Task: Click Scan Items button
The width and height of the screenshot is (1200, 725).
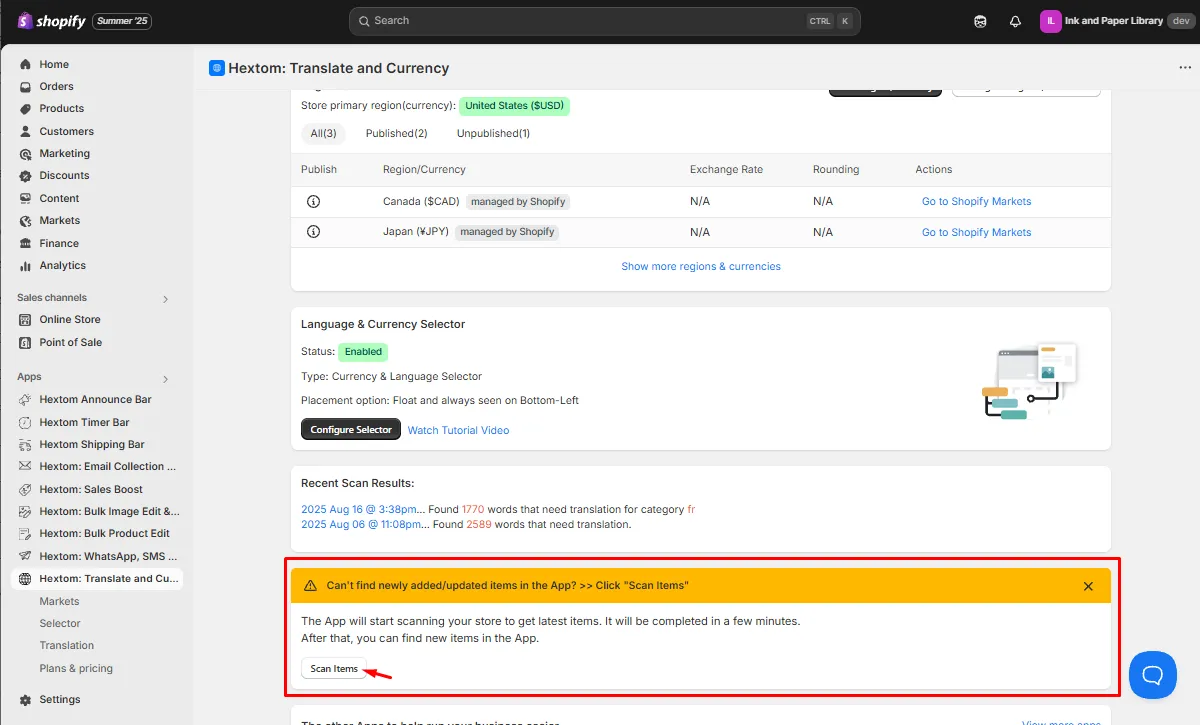Action: (x=334, y=668)
